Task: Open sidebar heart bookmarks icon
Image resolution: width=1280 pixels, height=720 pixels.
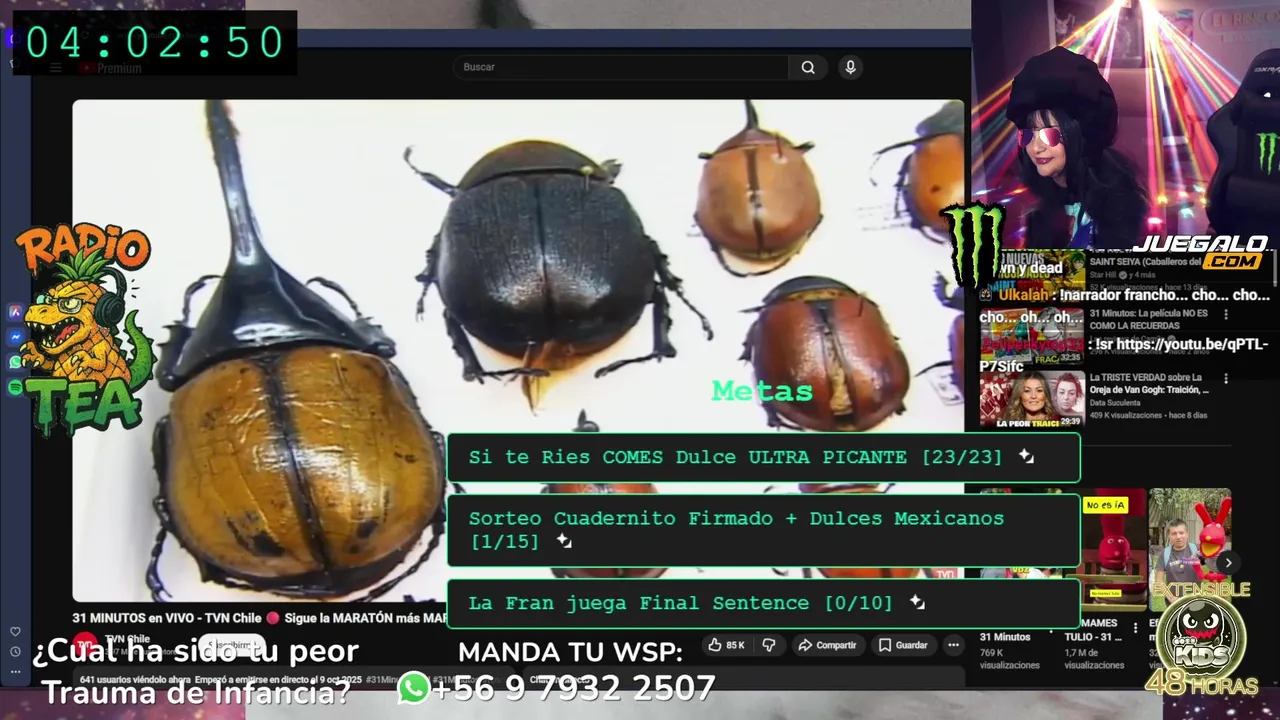Action: pos(15,632)
